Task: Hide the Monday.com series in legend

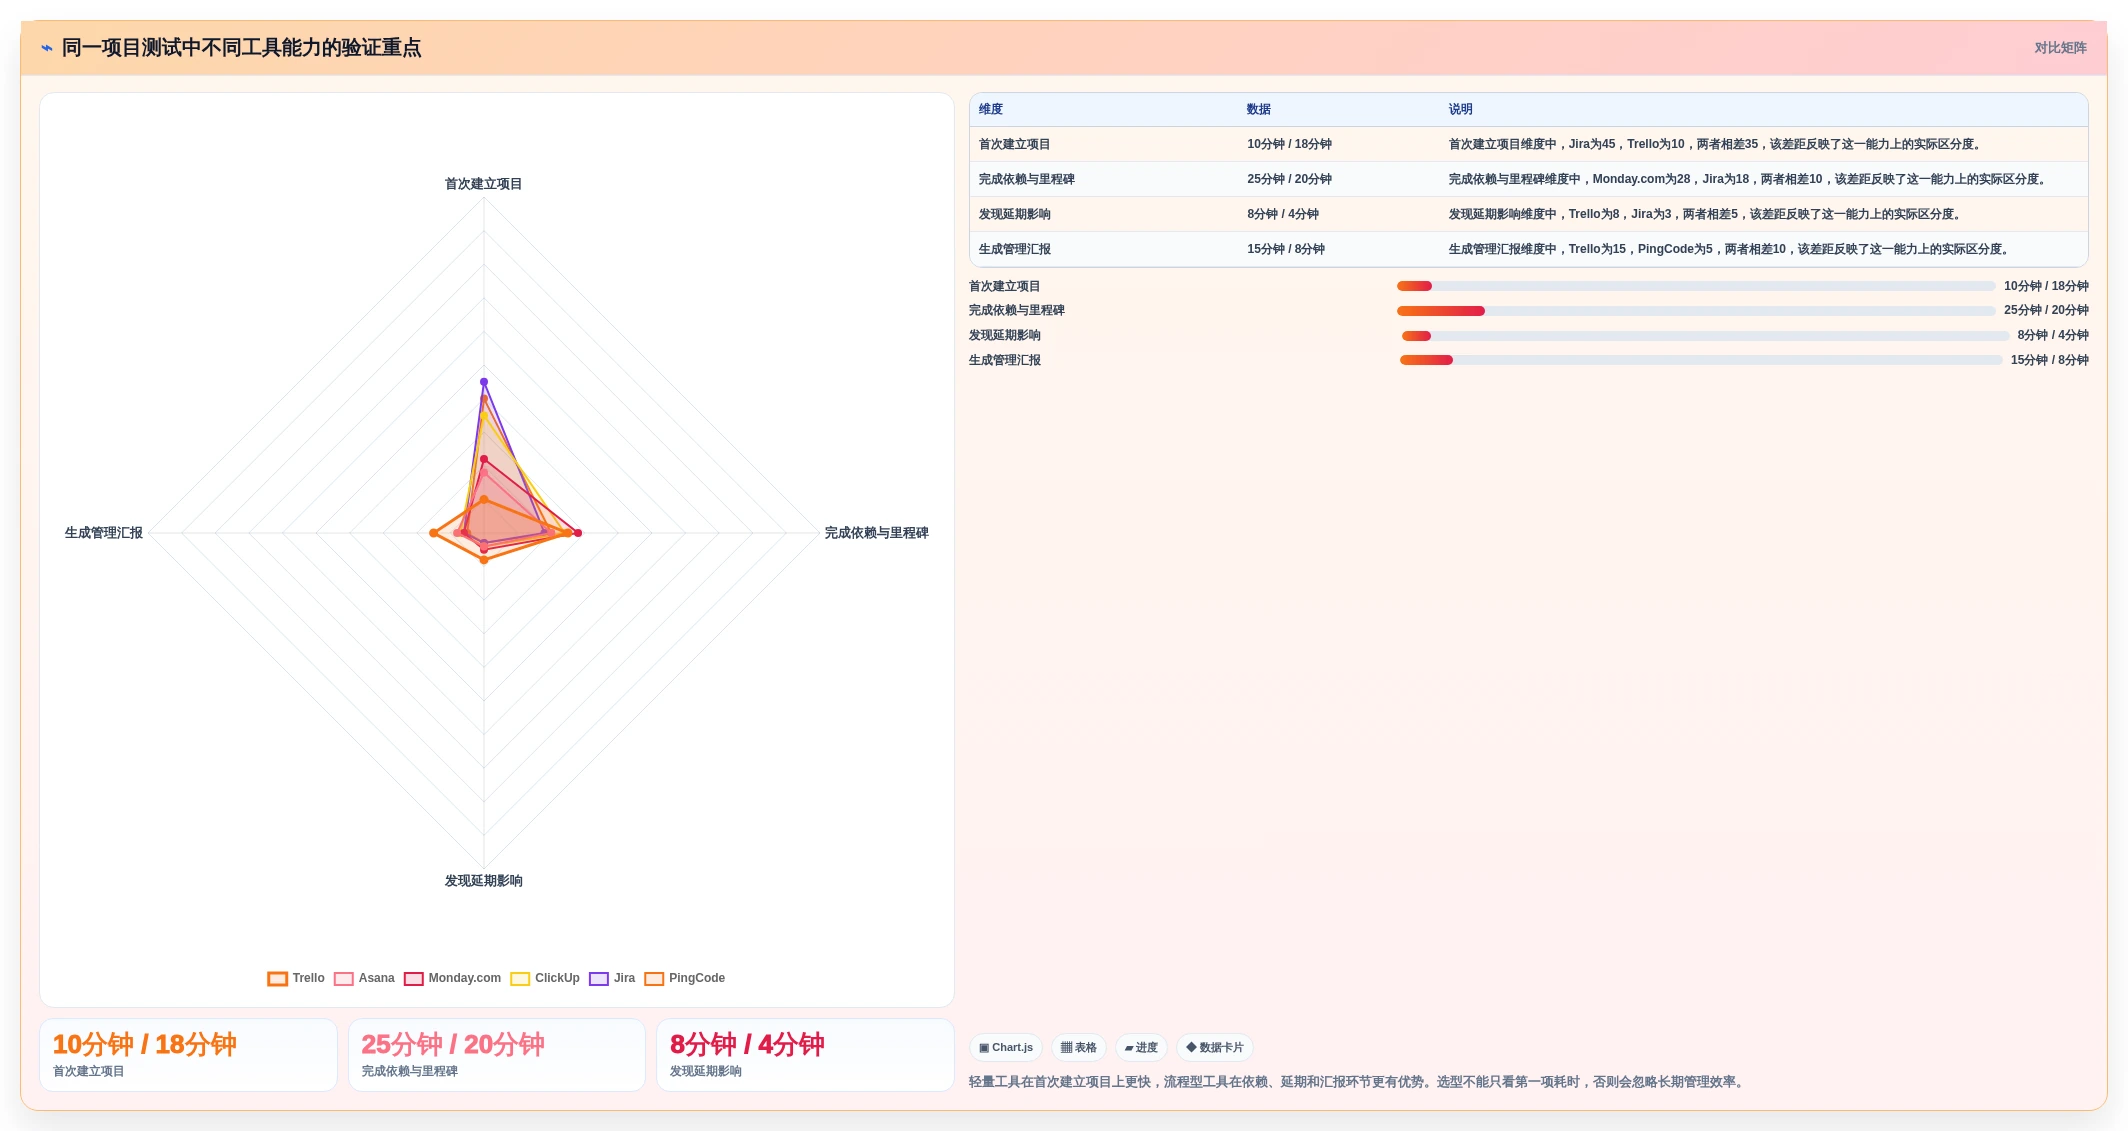Action: (x=452, y=978)
